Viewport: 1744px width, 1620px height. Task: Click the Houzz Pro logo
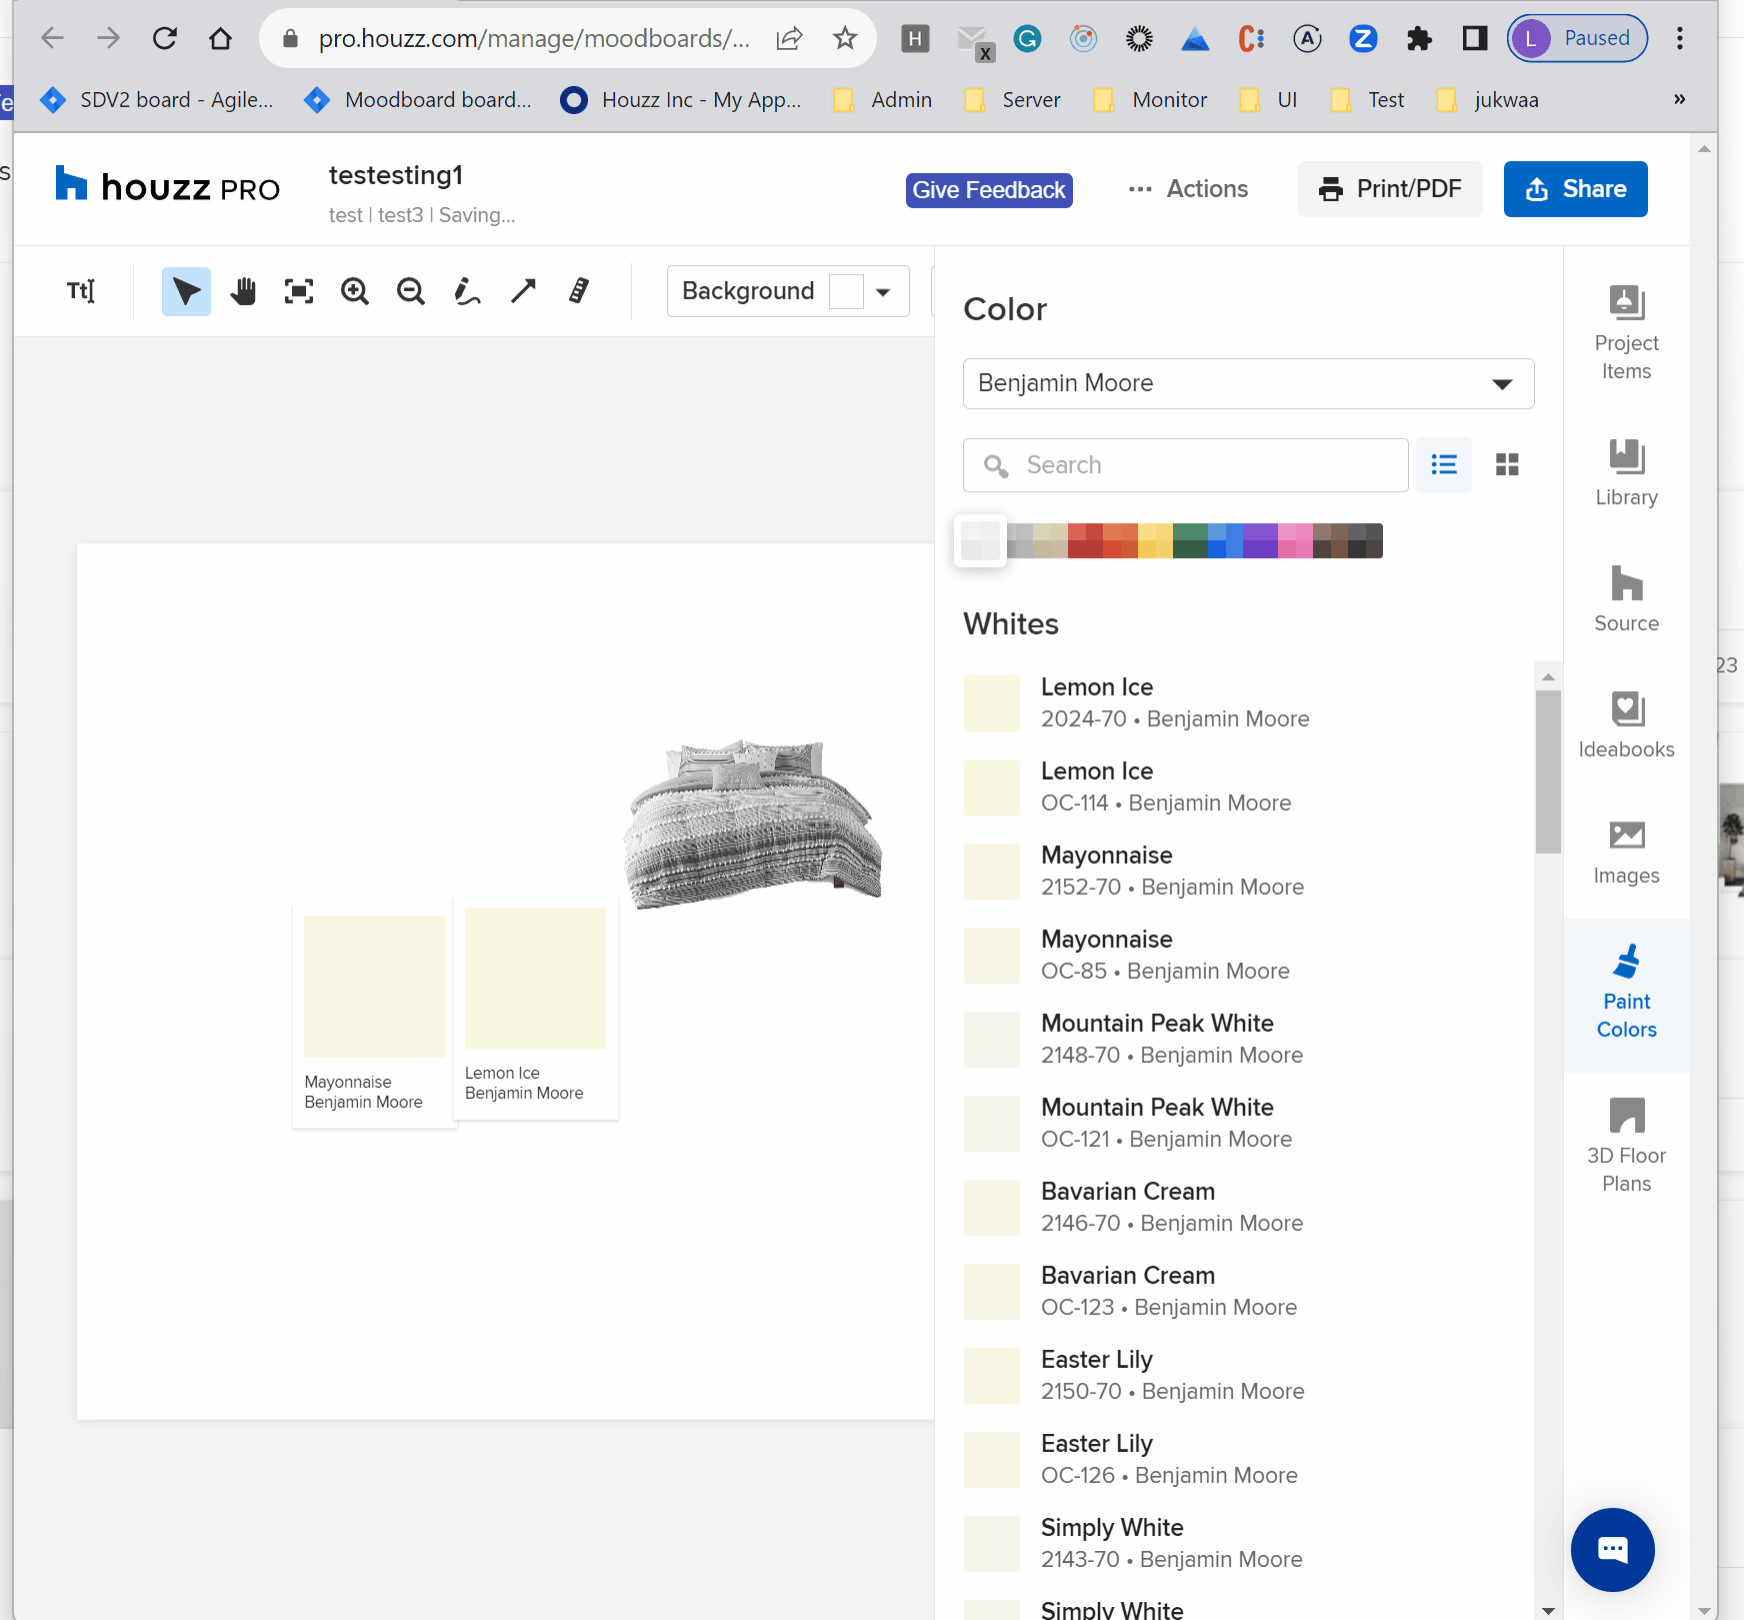click(167, 186)
